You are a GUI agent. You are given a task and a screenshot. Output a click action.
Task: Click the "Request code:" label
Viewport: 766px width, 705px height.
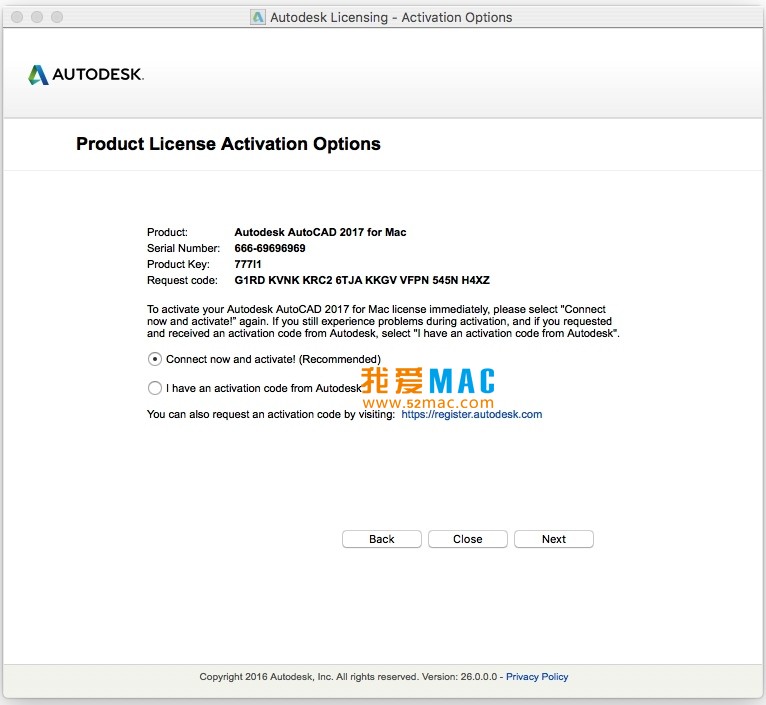pyautogui.click(x=182, y=280)
